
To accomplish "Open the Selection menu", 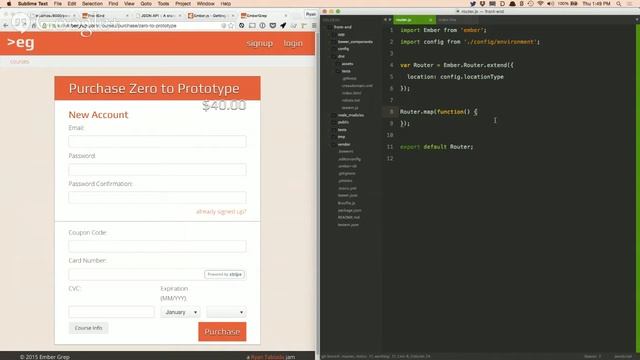I will [x=92, y=4].
